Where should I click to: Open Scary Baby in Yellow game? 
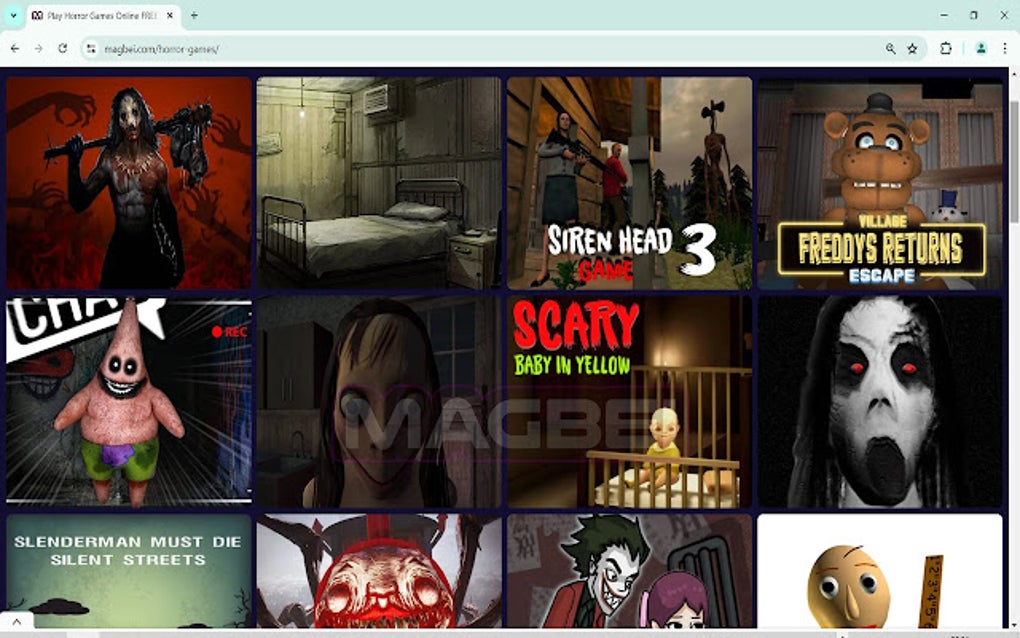(630, 401)
